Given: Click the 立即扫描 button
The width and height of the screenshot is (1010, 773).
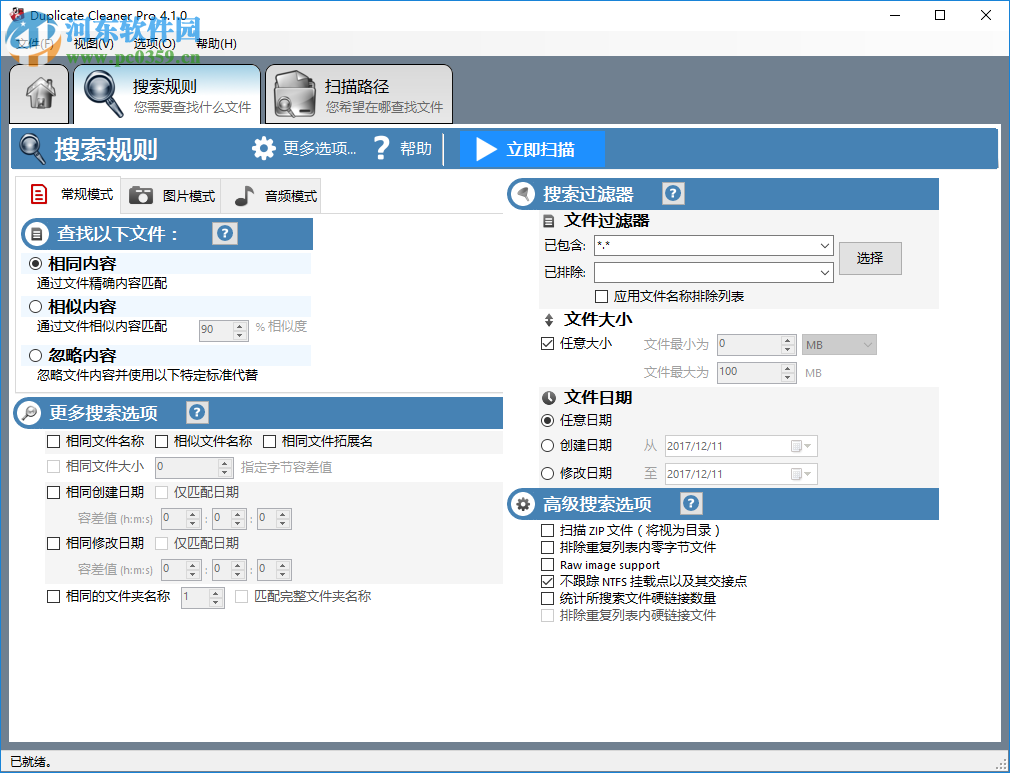Looking at the screenshot, I should [533, 147].
